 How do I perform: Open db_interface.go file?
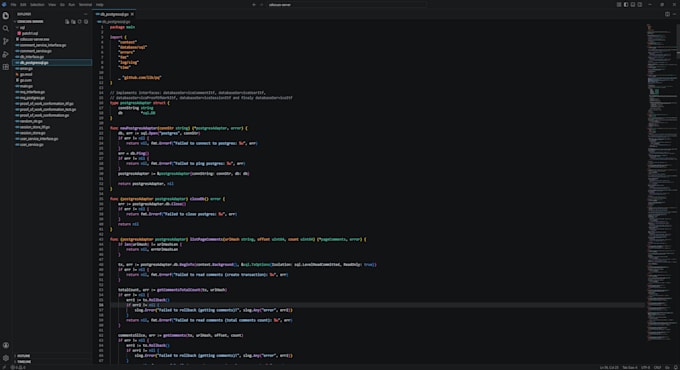[x=32, y=57]
